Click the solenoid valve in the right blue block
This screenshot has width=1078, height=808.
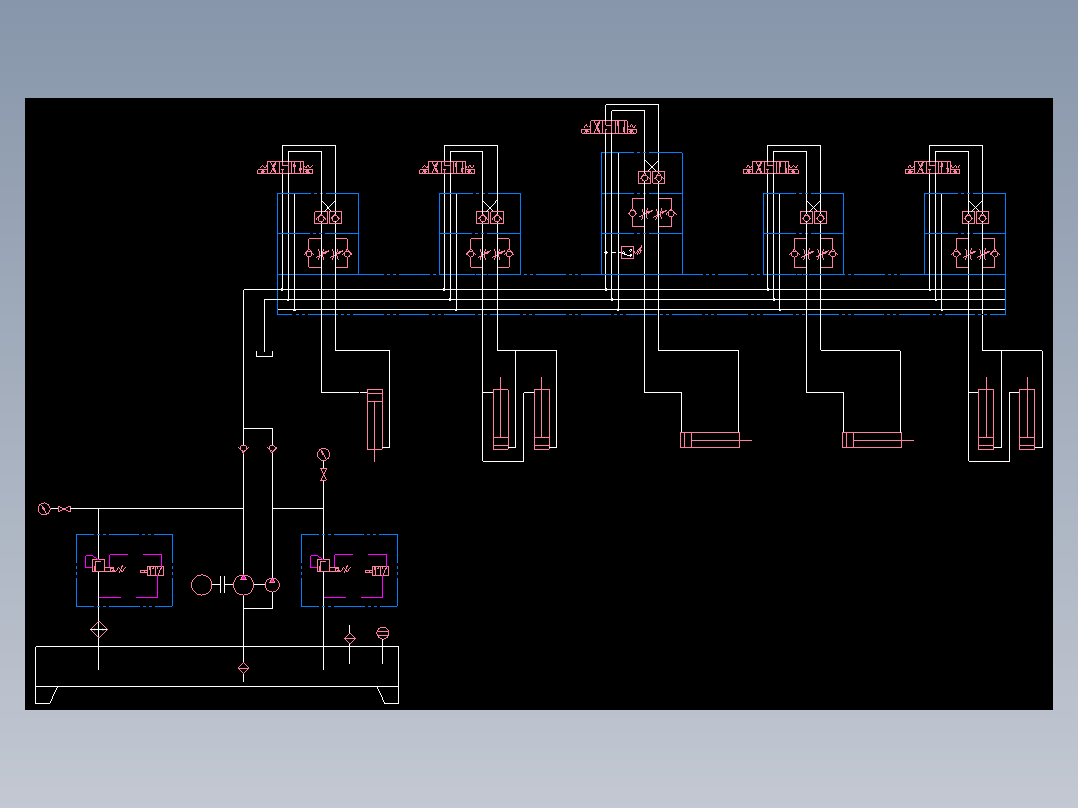point(377,571)
